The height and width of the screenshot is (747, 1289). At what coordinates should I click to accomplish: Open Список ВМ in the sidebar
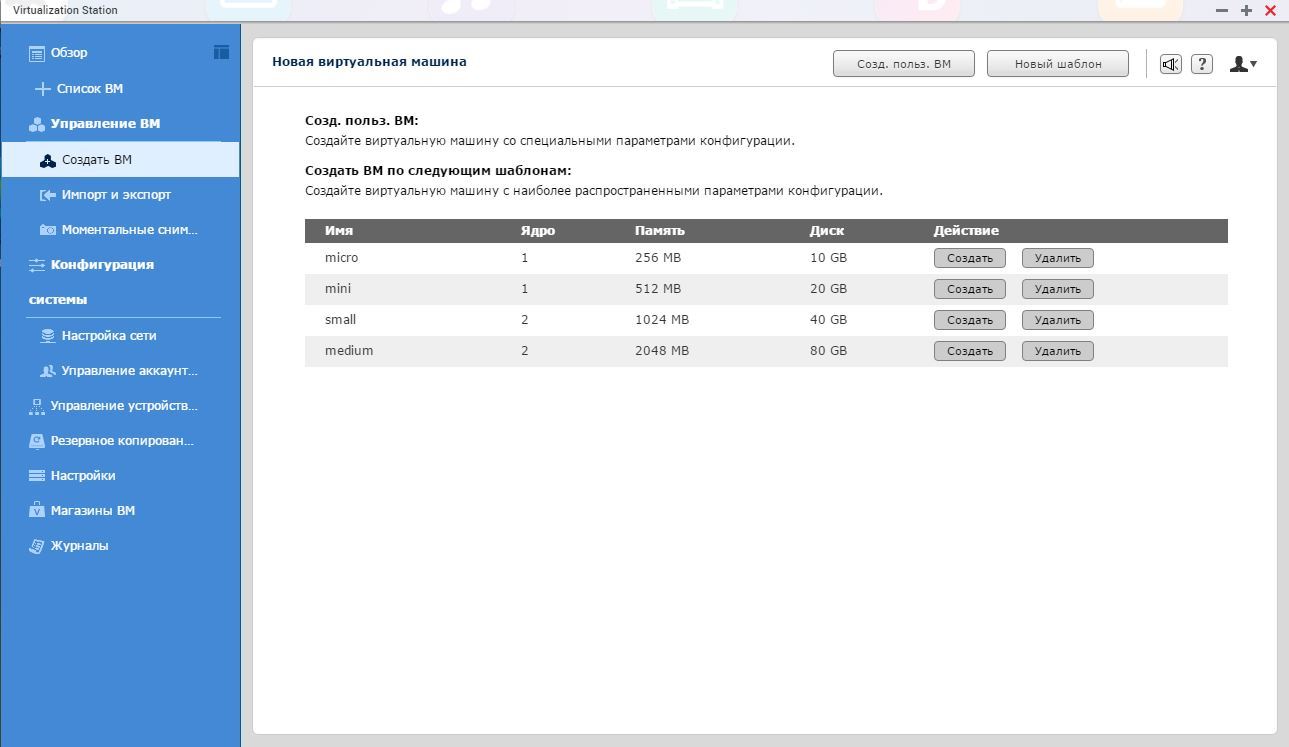(x=90, y=89)
